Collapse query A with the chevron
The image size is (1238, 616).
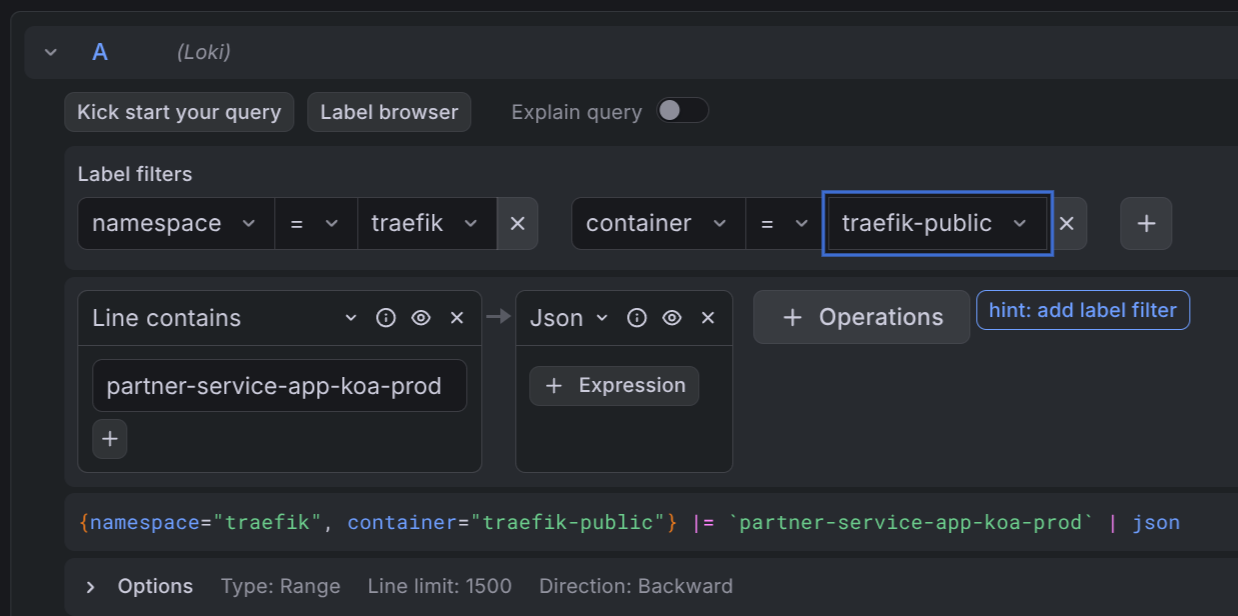[x=51, y=52]
